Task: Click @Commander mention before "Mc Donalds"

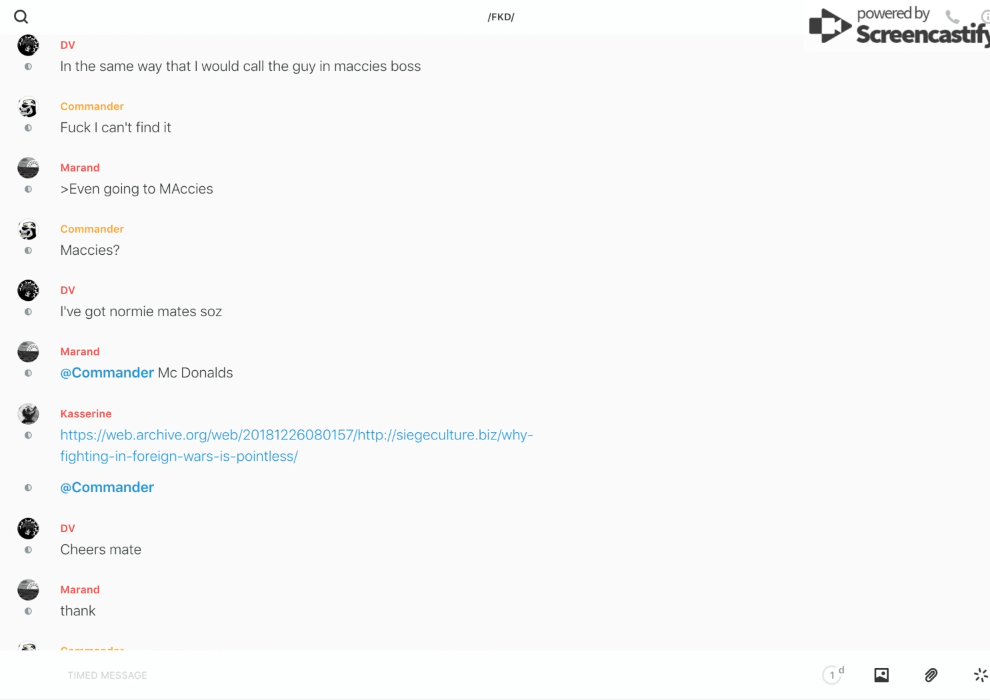Action: click(x=107, y=373)
